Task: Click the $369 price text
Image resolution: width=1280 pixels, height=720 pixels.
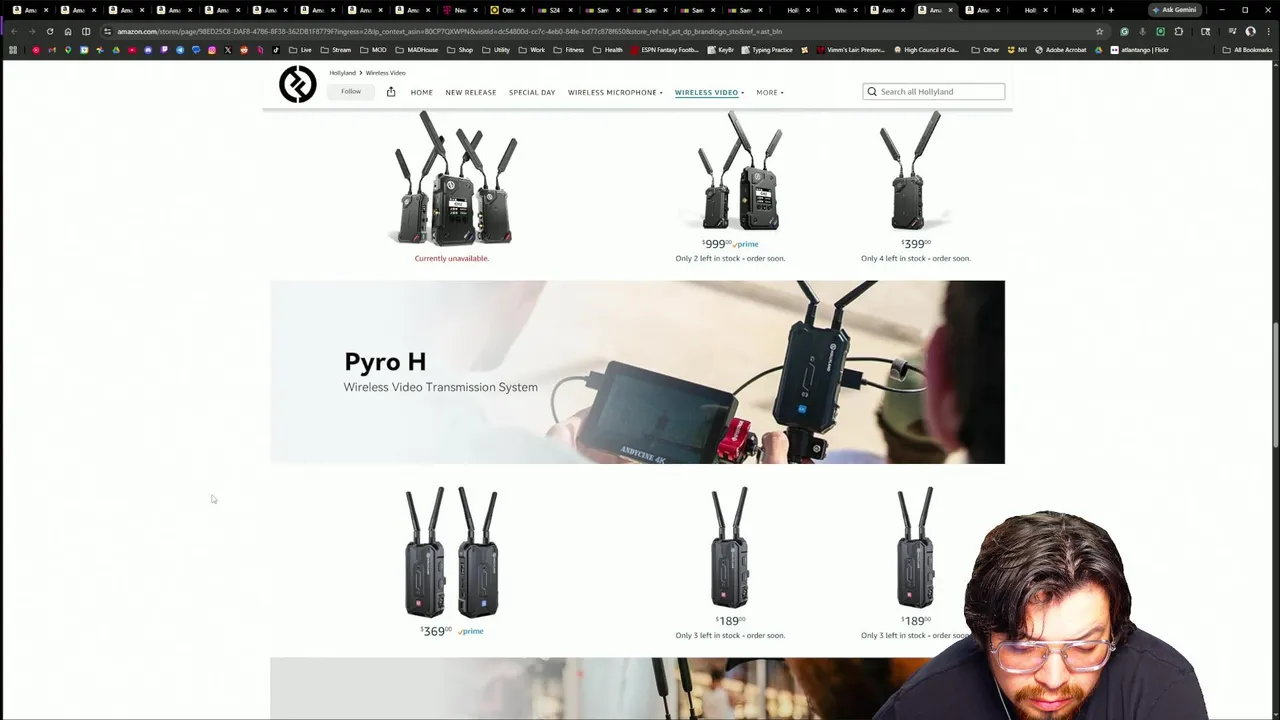Action: pyautogui.click(x=436, y=631)
